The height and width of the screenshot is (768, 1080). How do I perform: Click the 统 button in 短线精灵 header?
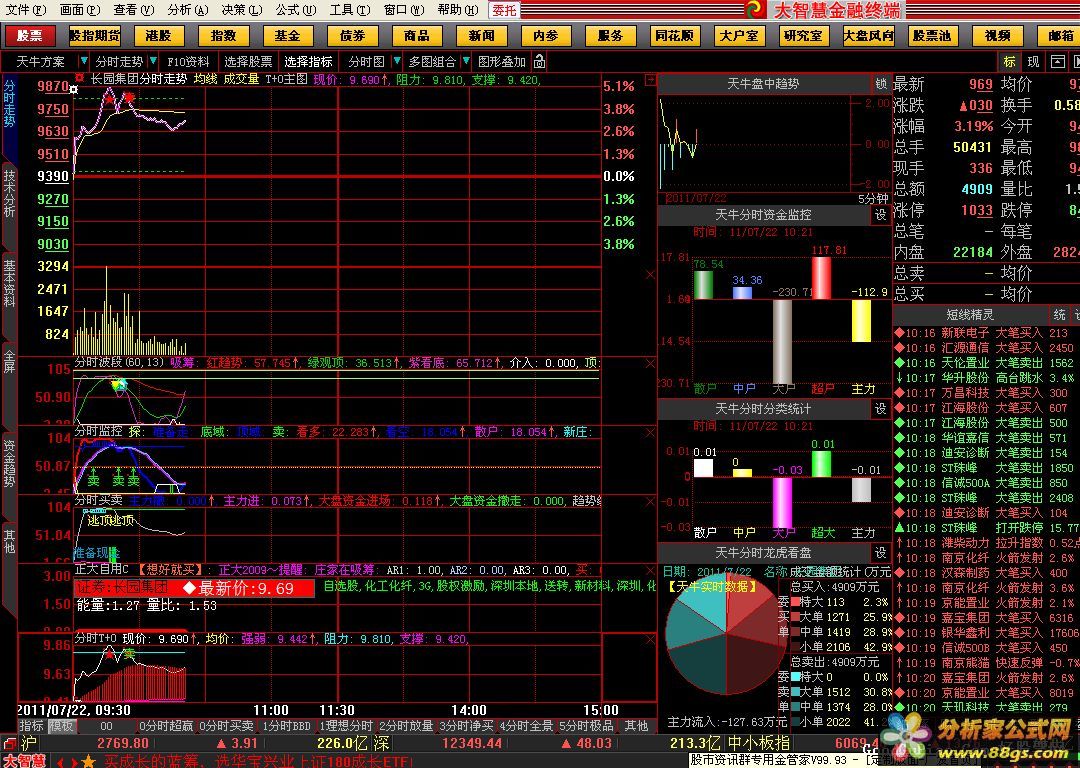(1059, 315)
